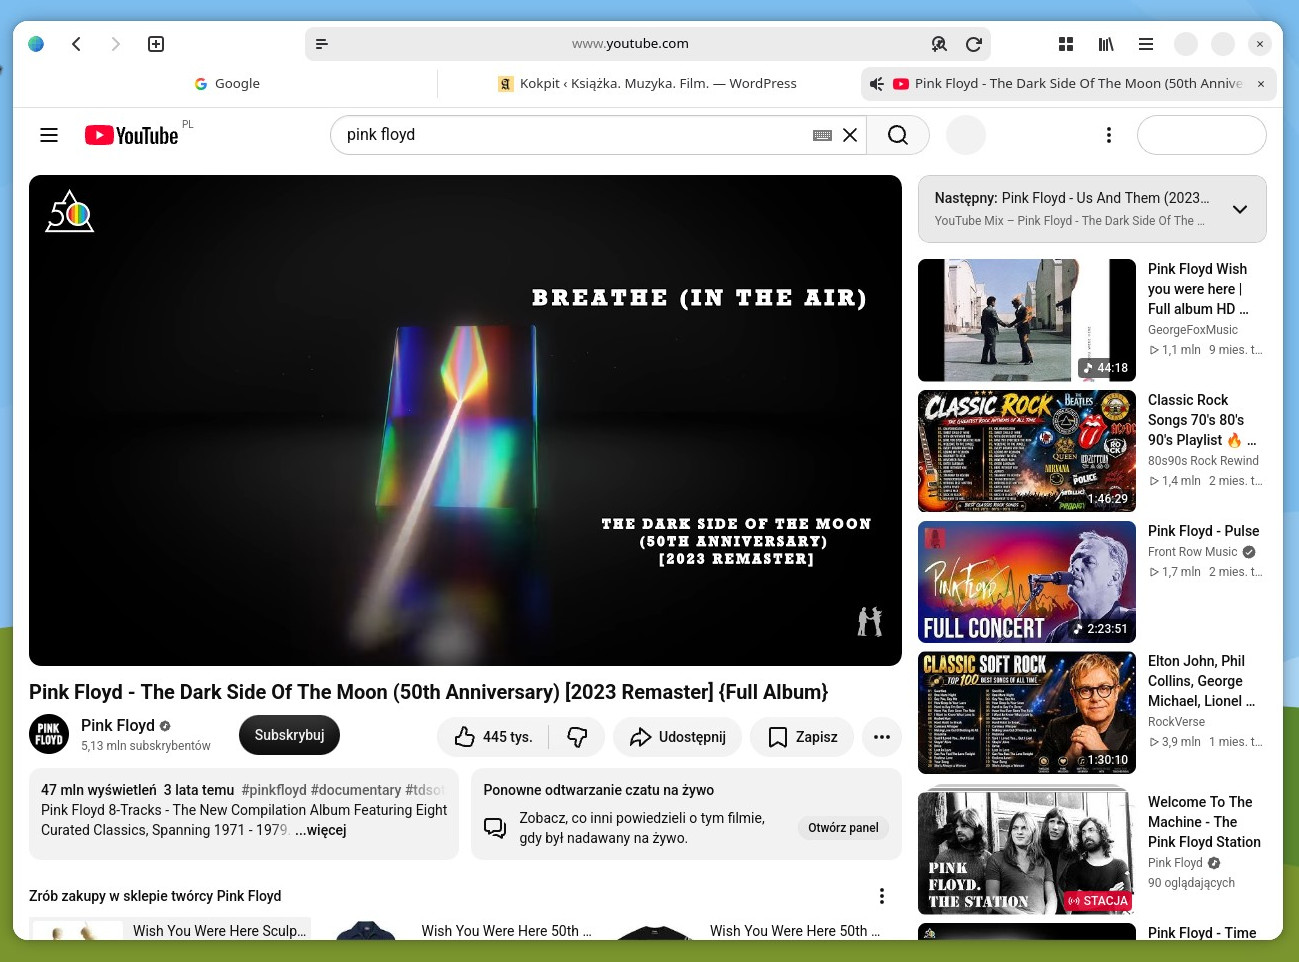Open the browser hamburger menu
The height and width of the screenshot is (962, 1299).
coord(1146,44)
